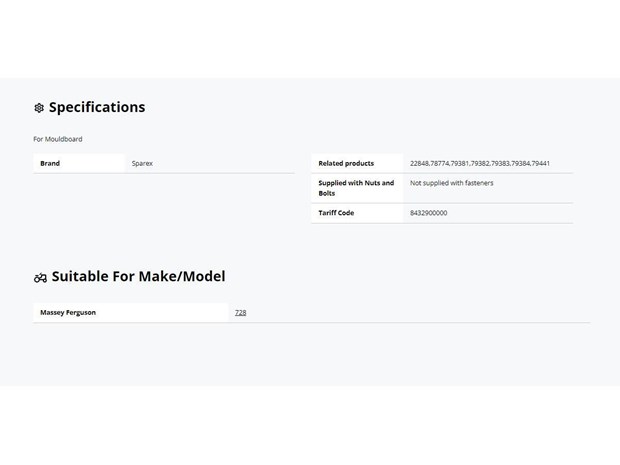Select the Sparex brand value
The image size is (620, 465).
coord(142,163)
